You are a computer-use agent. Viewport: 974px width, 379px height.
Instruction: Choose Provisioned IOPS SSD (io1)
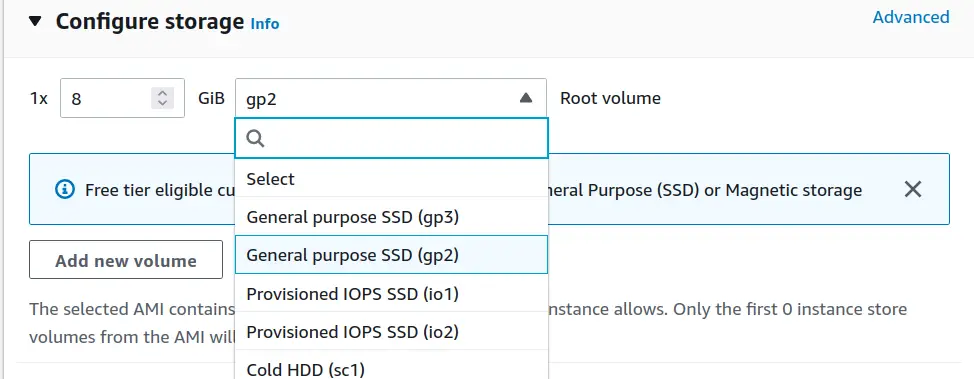pyautogui.click(x=391, y=293)
